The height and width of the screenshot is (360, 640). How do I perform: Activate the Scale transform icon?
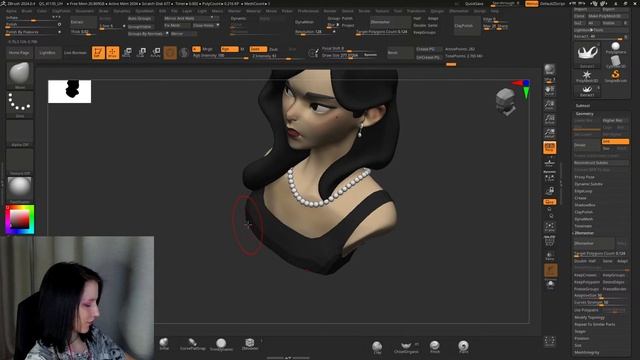coord(141,53)
